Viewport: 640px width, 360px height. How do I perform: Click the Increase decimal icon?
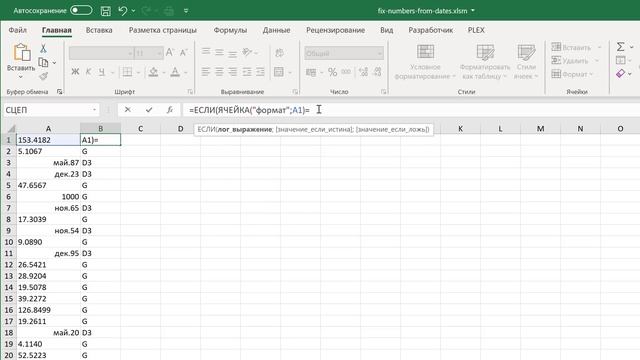click(363, 72)
